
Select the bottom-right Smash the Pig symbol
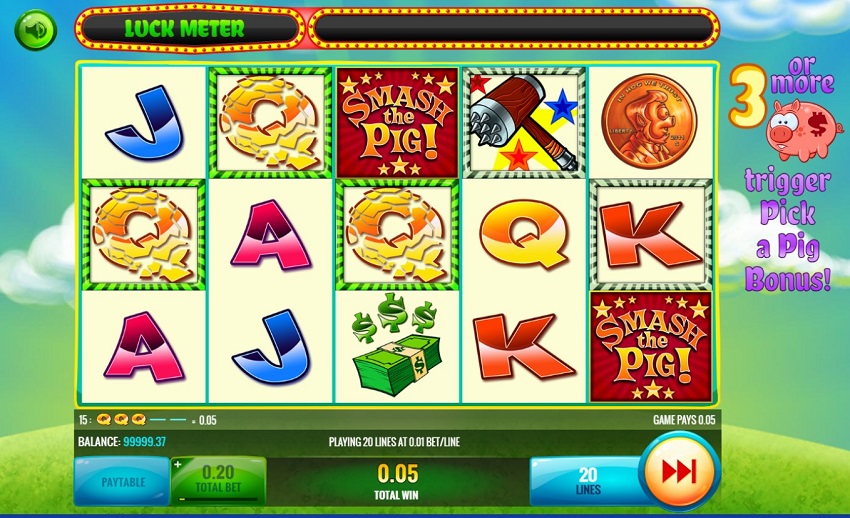click(x=651, y=347)
